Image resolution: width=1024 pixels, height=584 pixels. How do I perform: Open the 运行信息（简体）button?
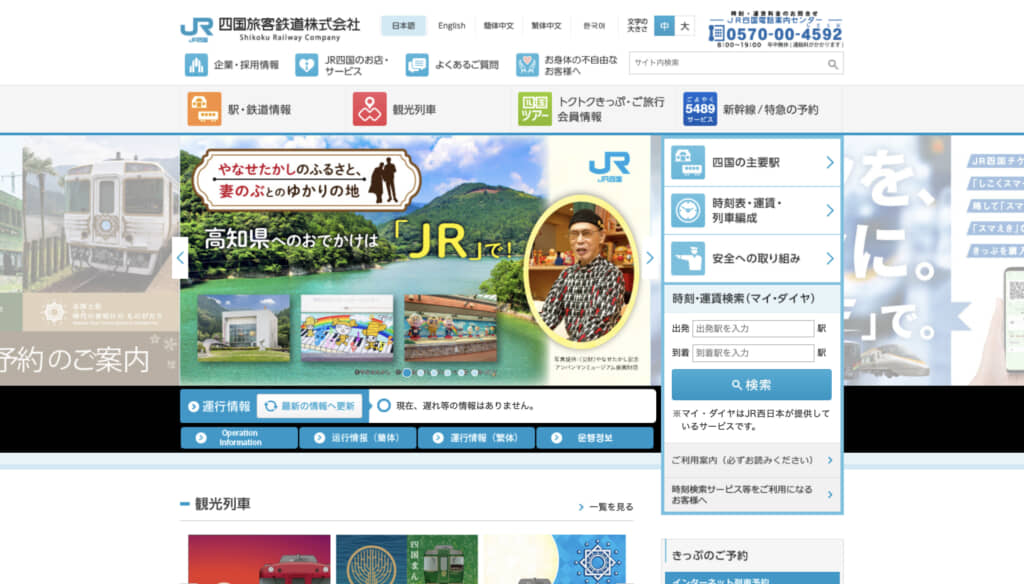pyautogui.click(x=358, y=438)
